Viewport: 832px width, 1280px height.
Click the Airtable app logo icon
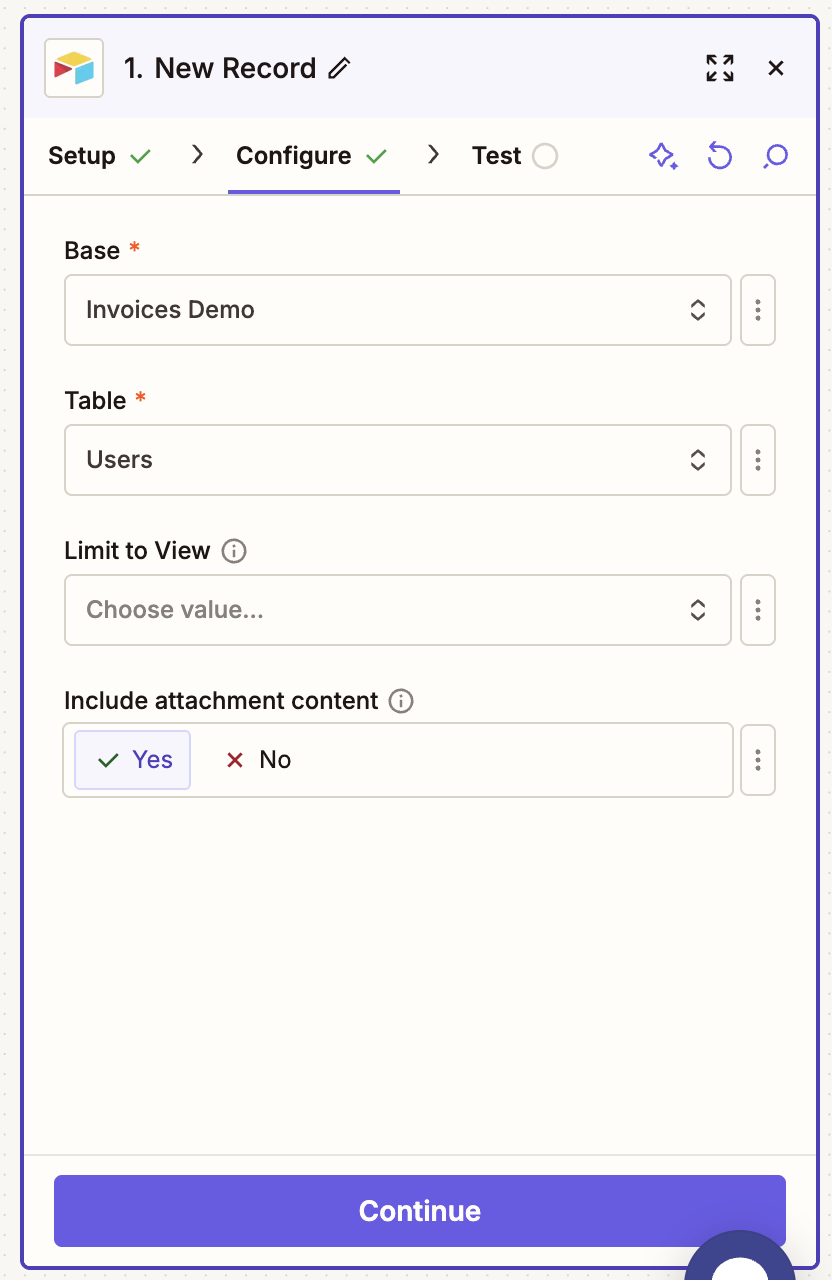coord(74,68)
